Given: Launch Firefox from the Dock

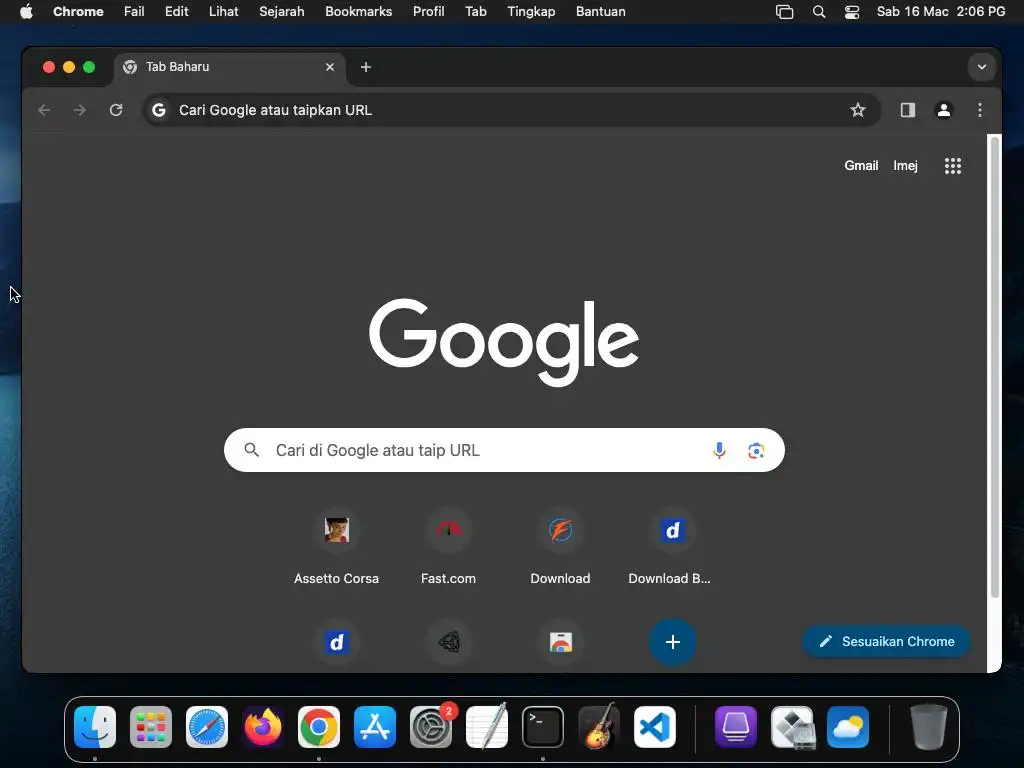Looking at the screenshot, I should [263, 727].
